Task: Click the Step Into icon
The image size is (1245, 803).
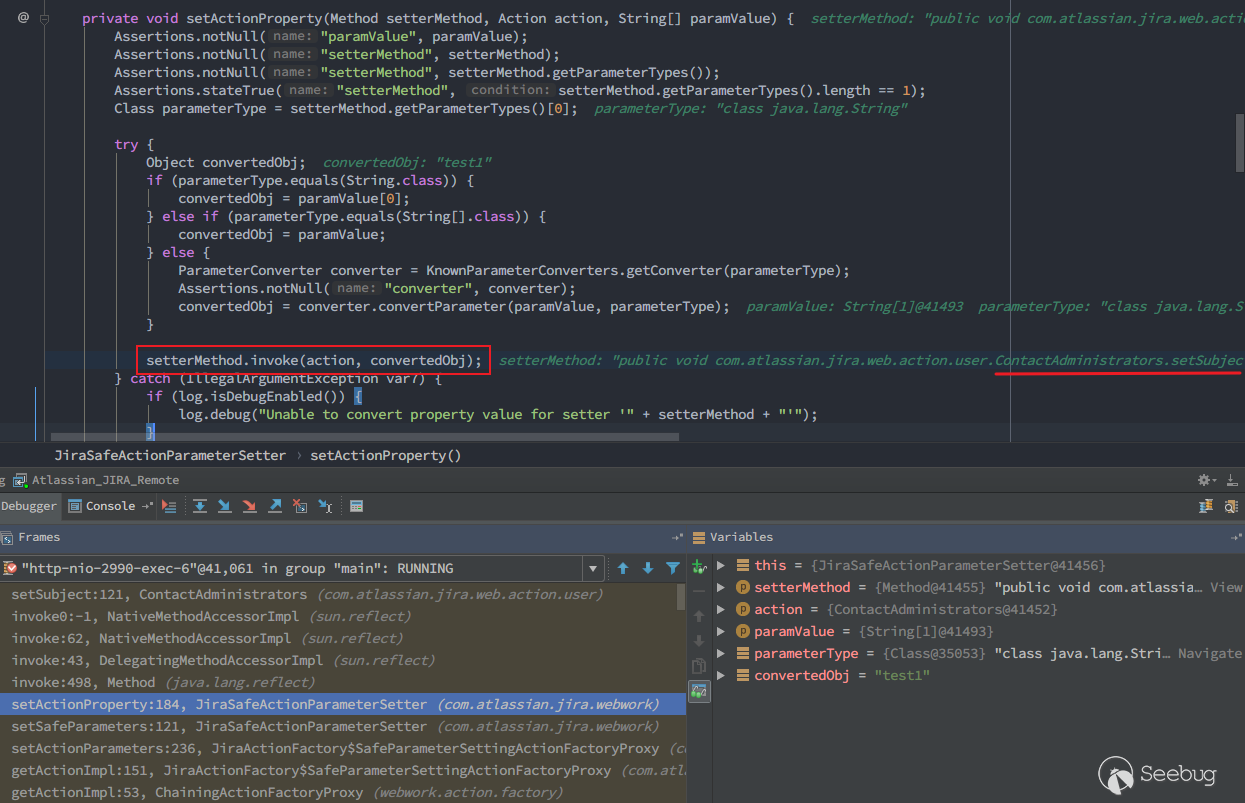Action: [x=225, y=506]
